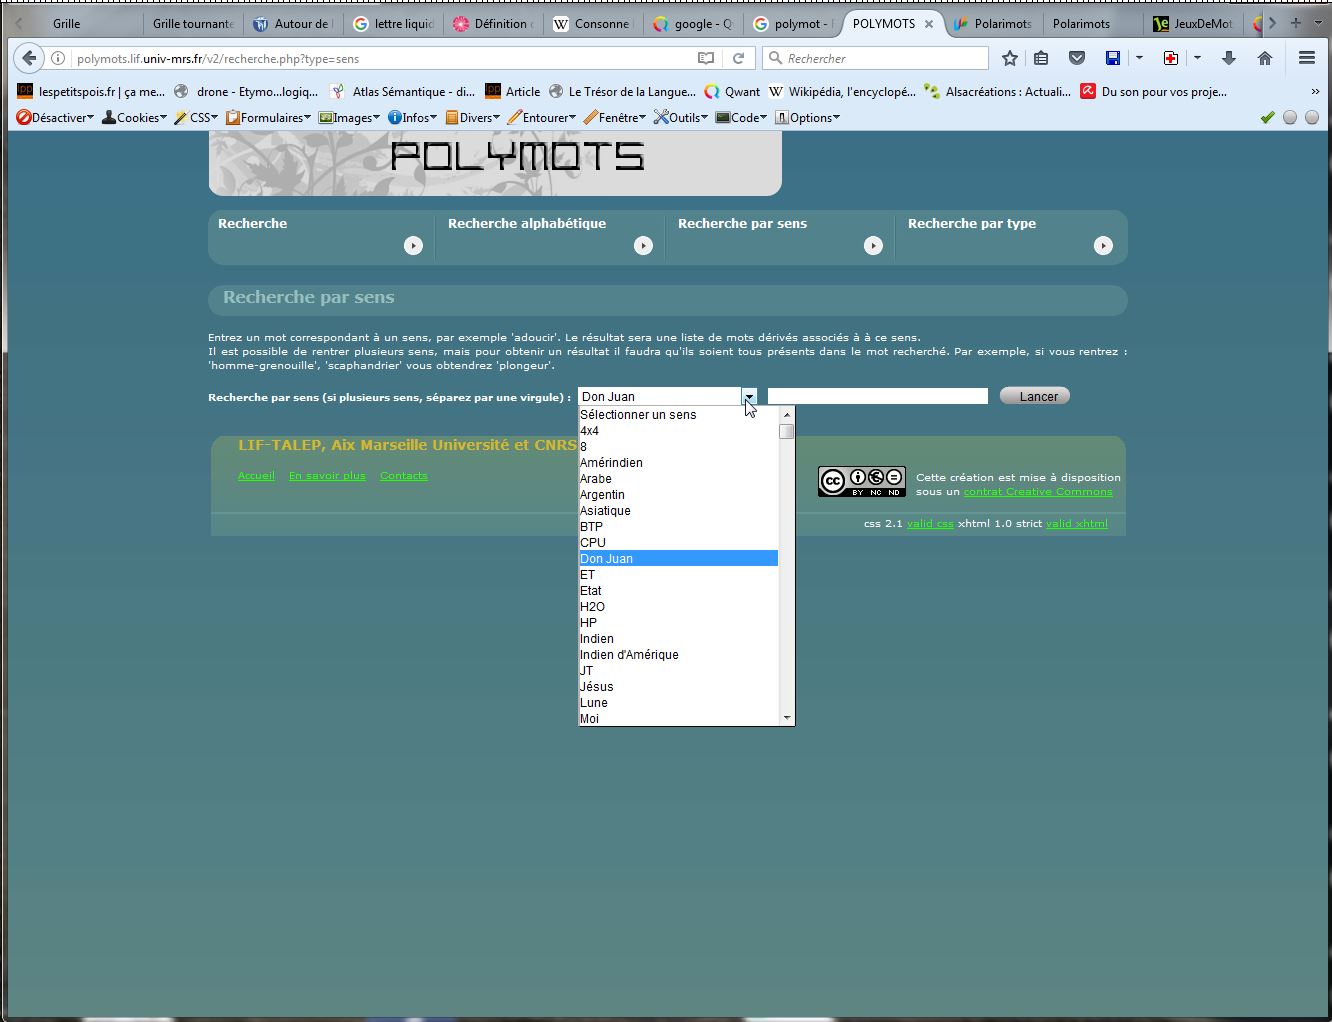1332x1022 pixels.
Task: Go back with the browser back arrow
Action: [x=29, y=58]
